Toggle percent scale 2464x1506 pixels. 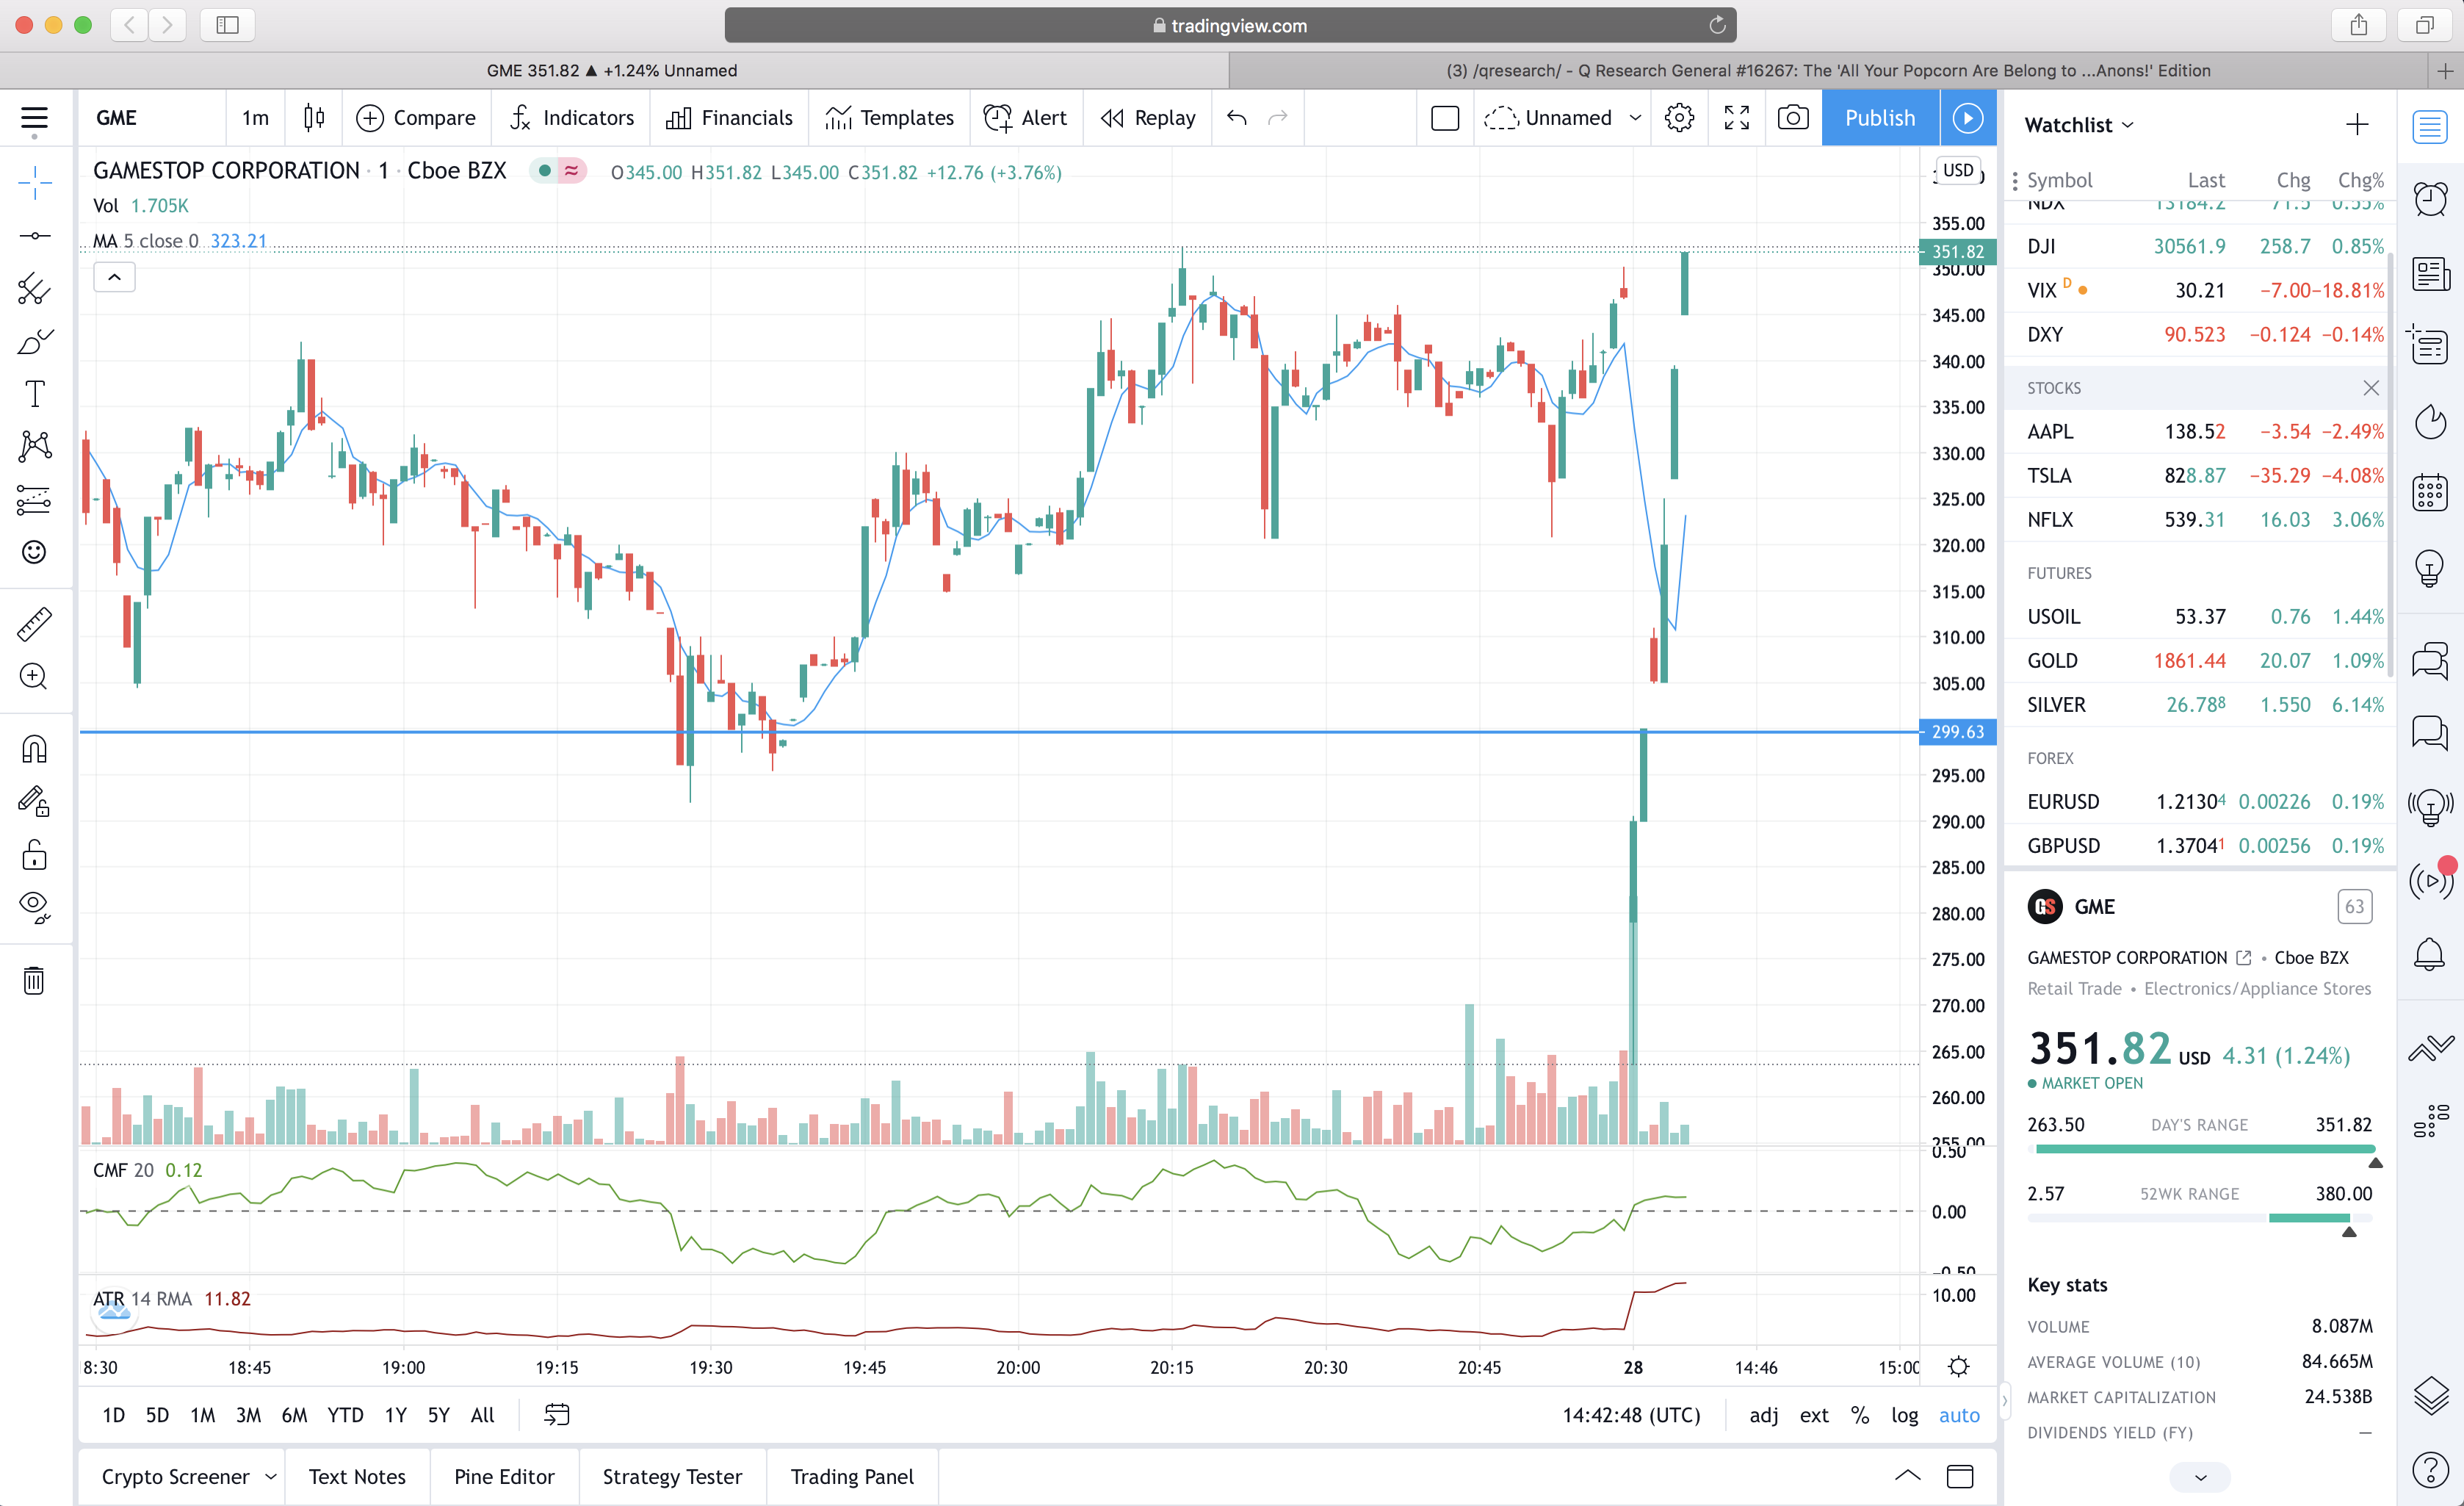1860,1415
